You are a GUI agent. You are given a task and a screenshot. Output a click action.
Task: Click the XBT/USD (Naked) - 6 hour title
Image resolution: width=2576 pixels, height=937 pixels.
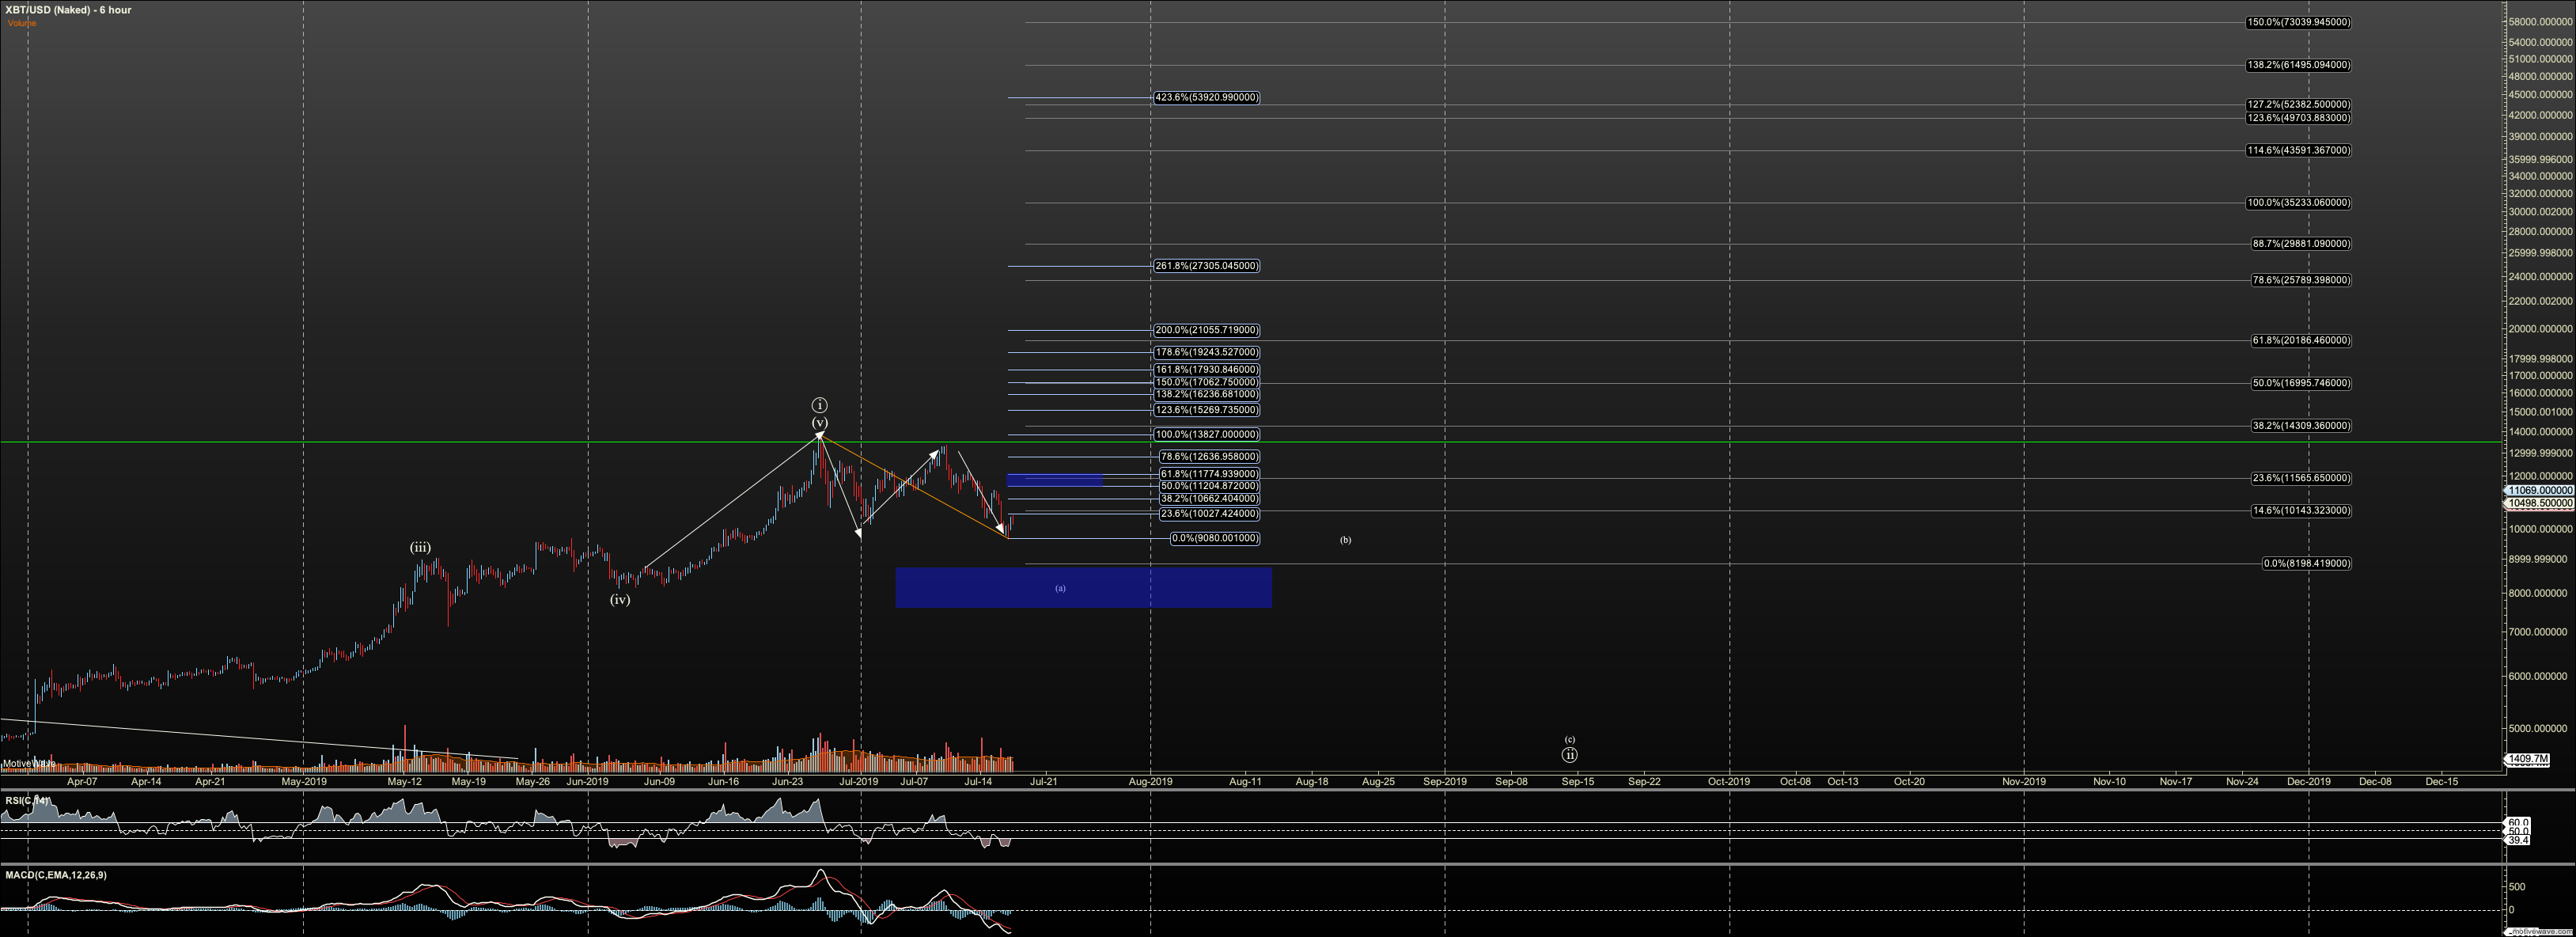[68, 10]
